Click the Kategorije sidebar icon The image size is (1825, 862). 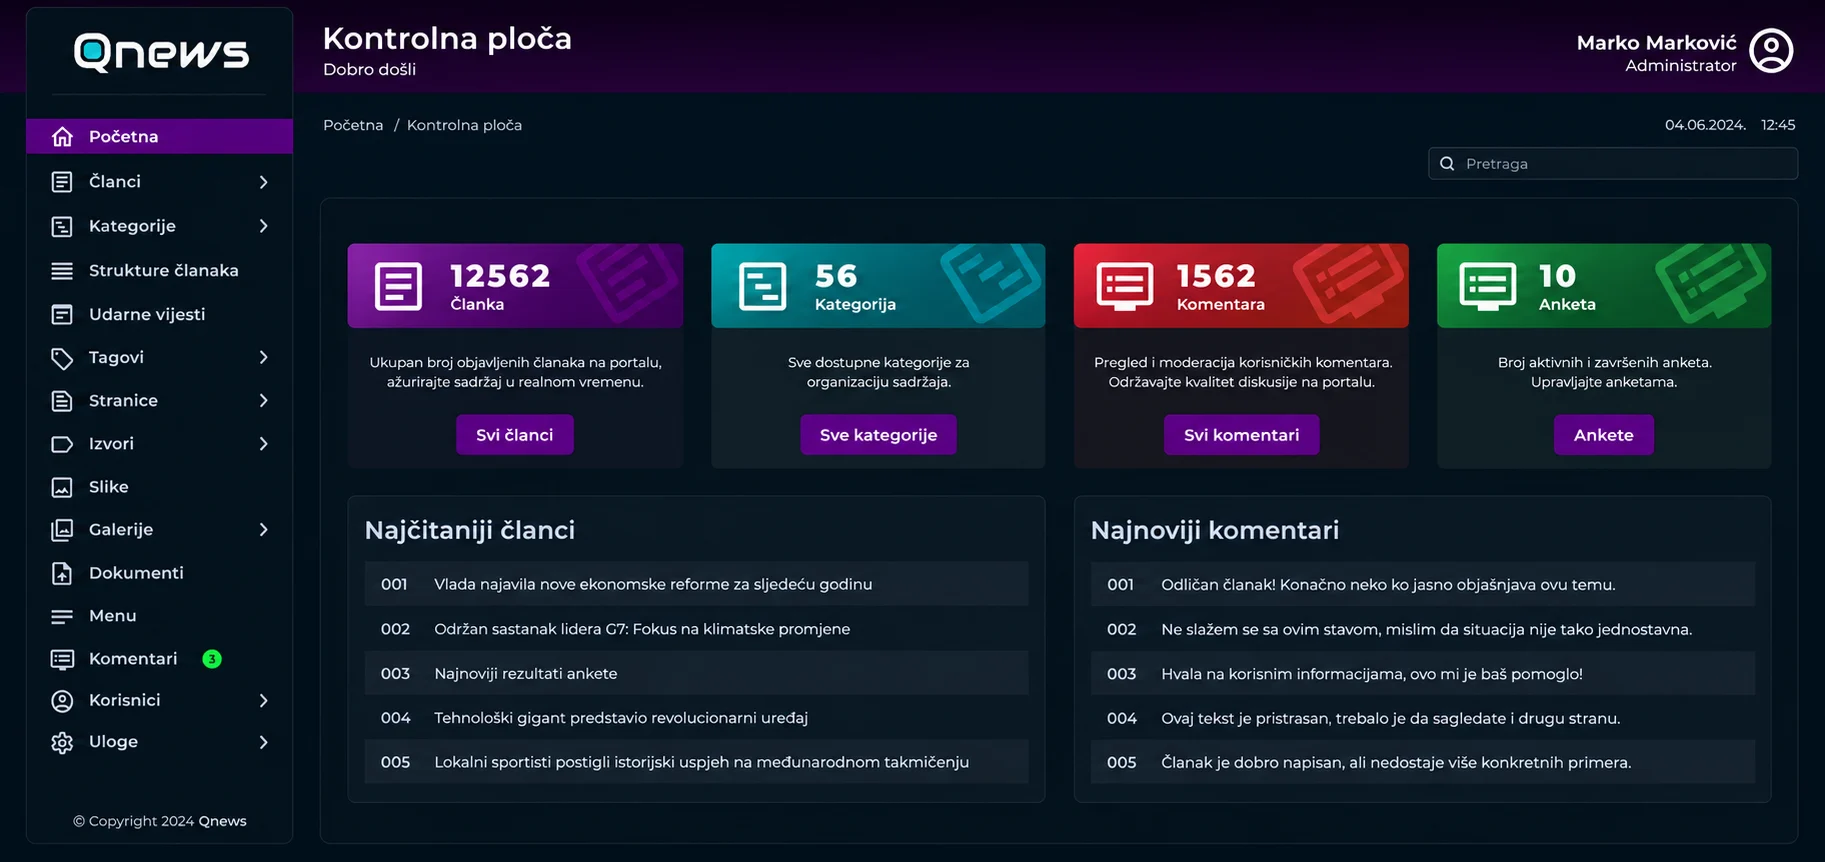coord(62,226)
